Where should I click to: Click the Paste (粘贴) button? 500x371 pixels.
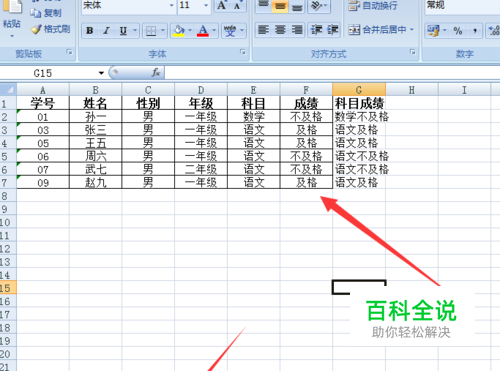pyautogui.click(x=12, y=13)
